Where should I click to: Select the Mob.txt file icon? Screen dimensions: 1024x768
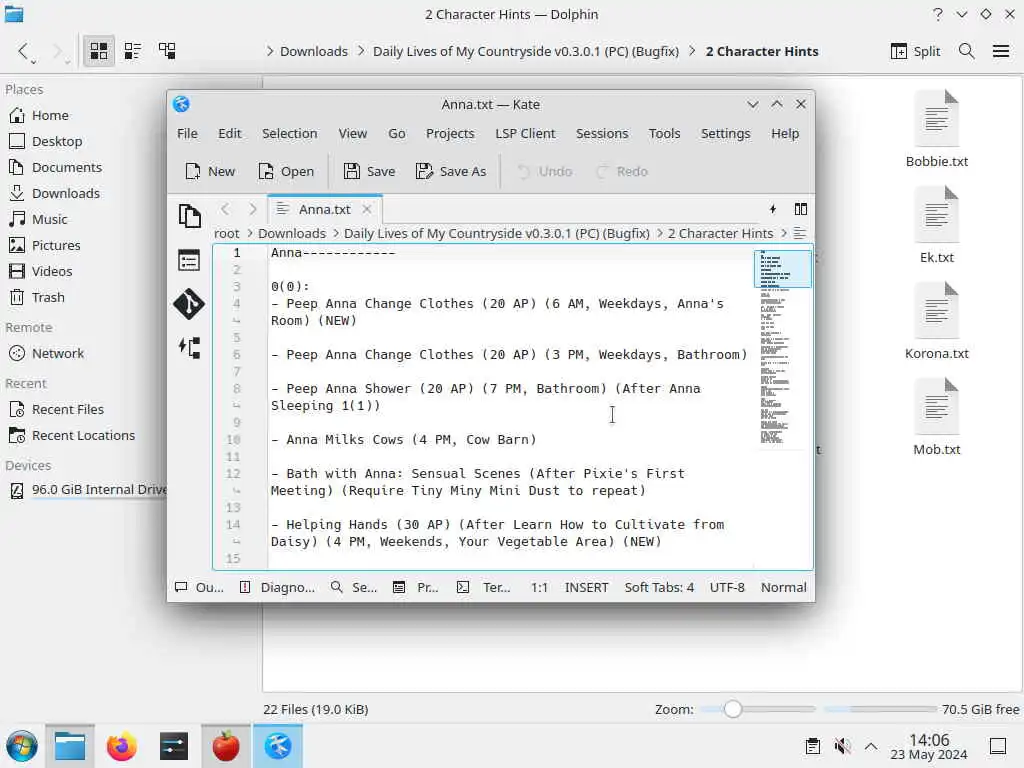click(x=936, y=406)
